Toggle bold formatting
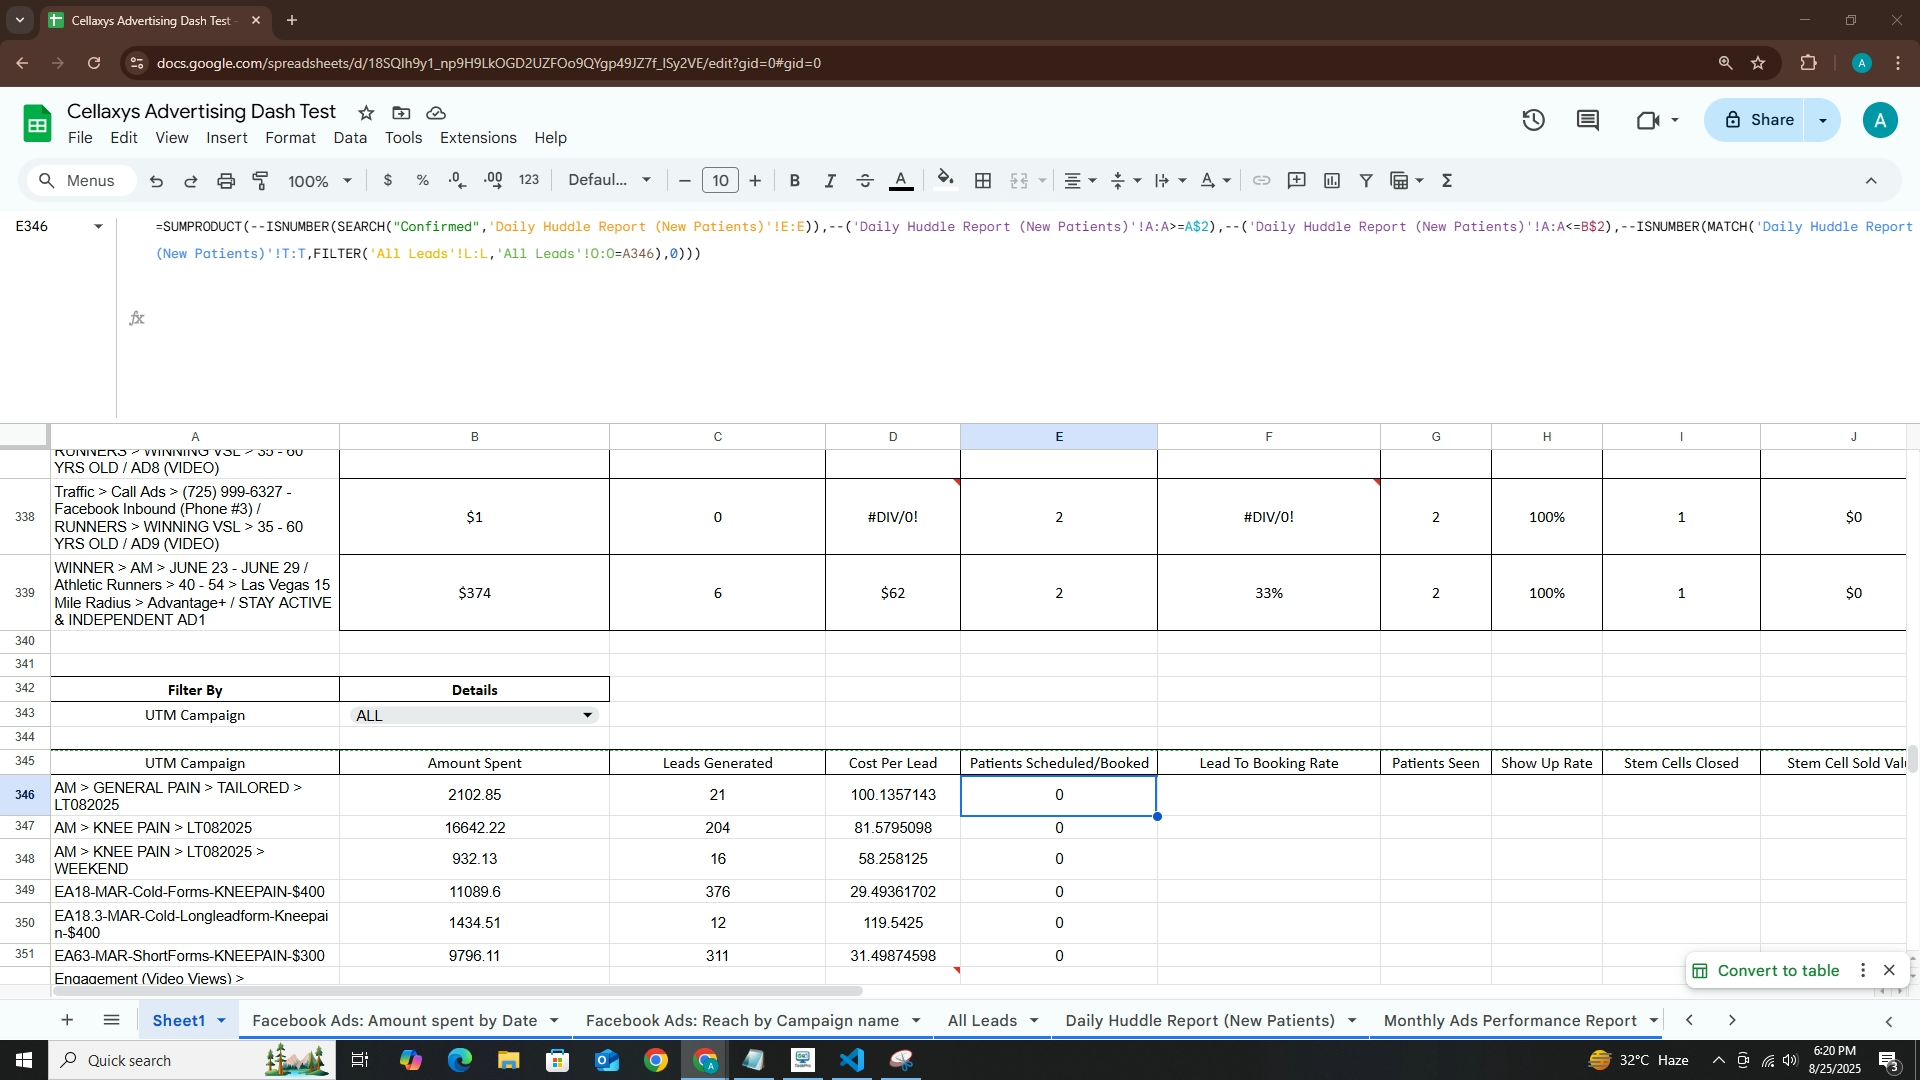The width and height of the screenshot is (1920, 1080). pyautogui.click(x=795, y=181)
